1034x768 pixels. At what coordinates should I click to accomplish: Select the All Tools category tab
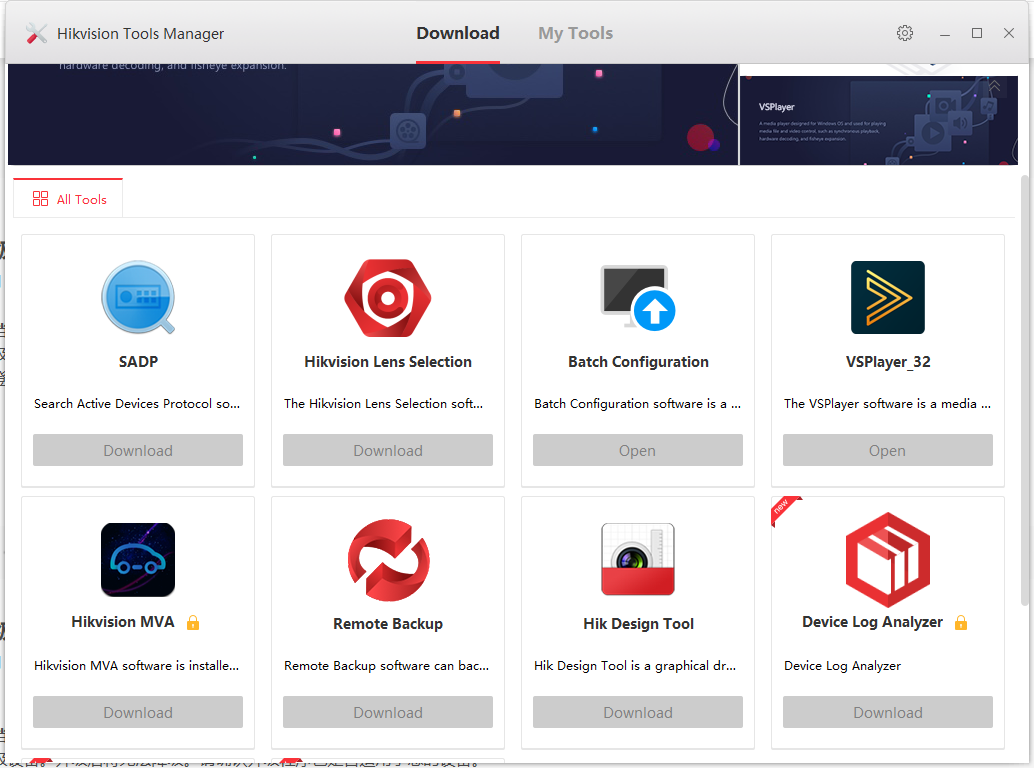(69, 199)
